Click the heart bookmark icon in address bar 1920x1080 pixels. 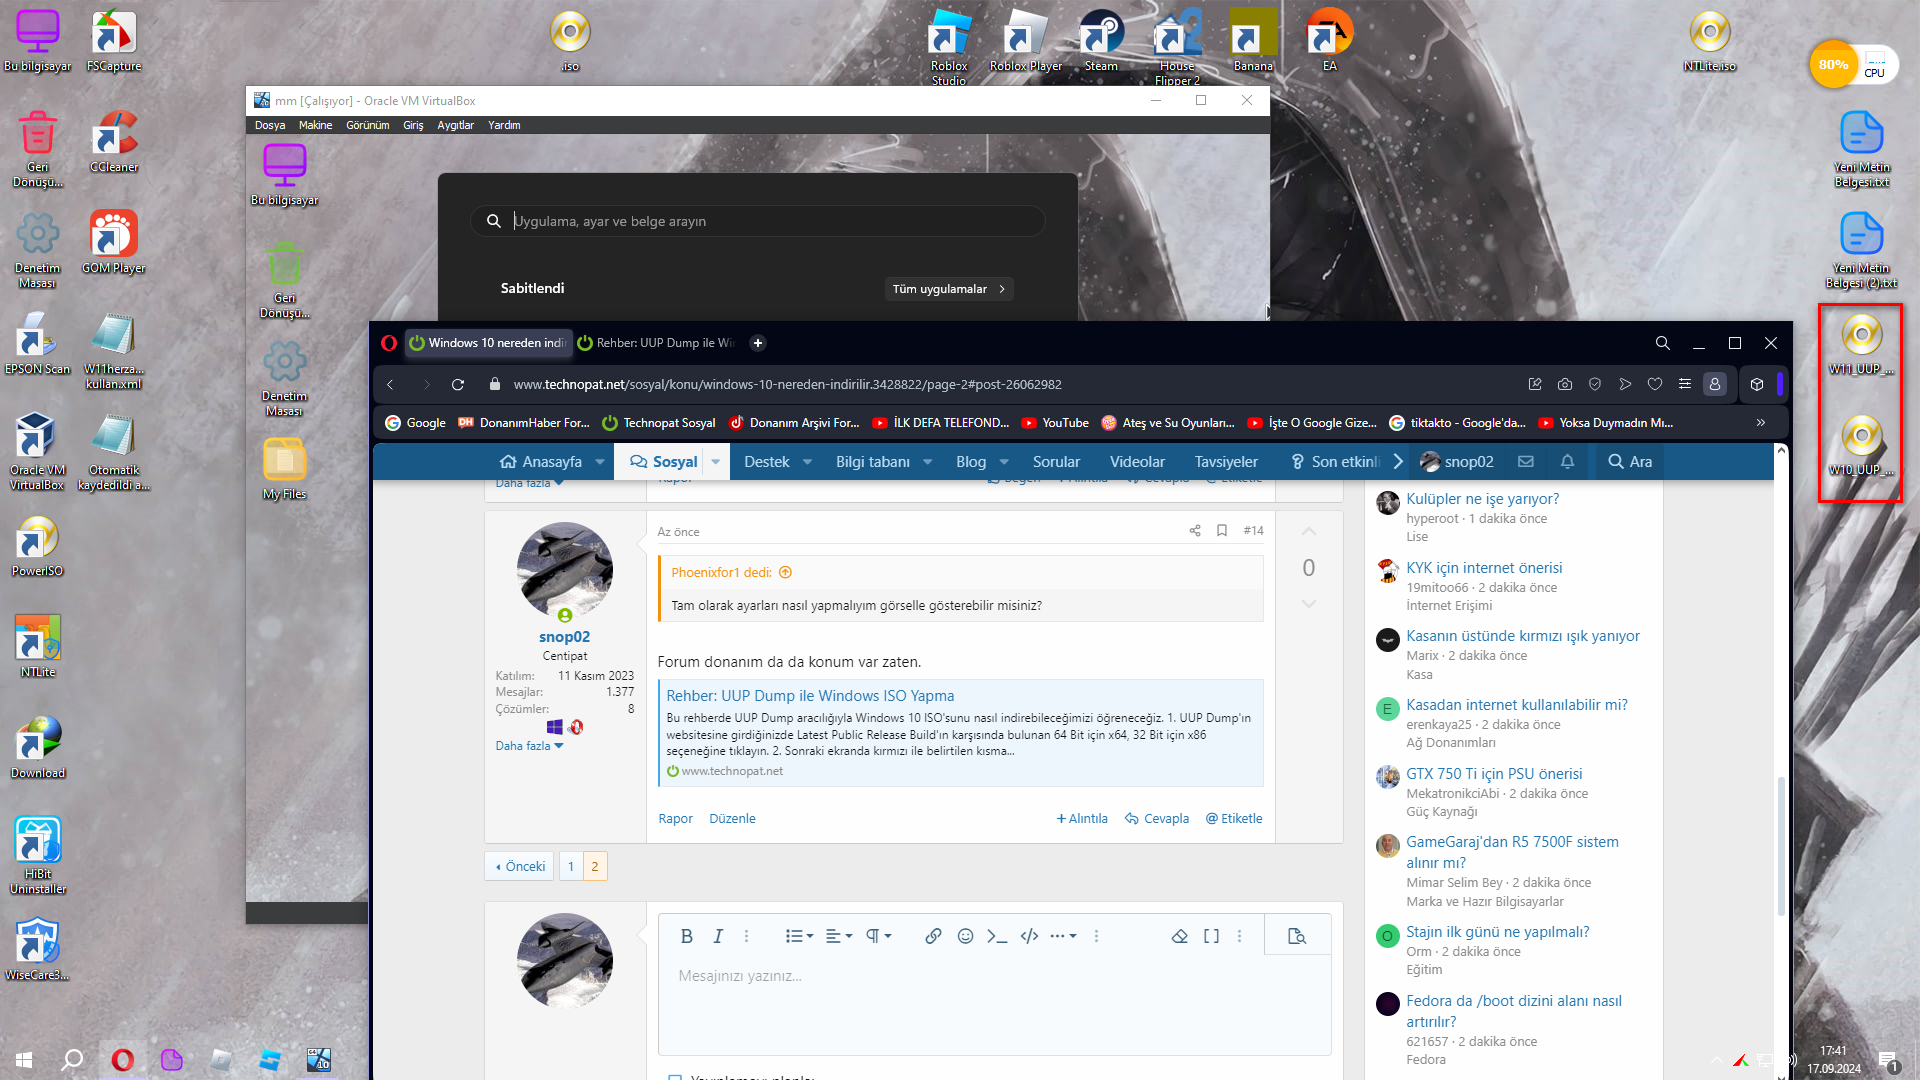(x=1655, y=384)
